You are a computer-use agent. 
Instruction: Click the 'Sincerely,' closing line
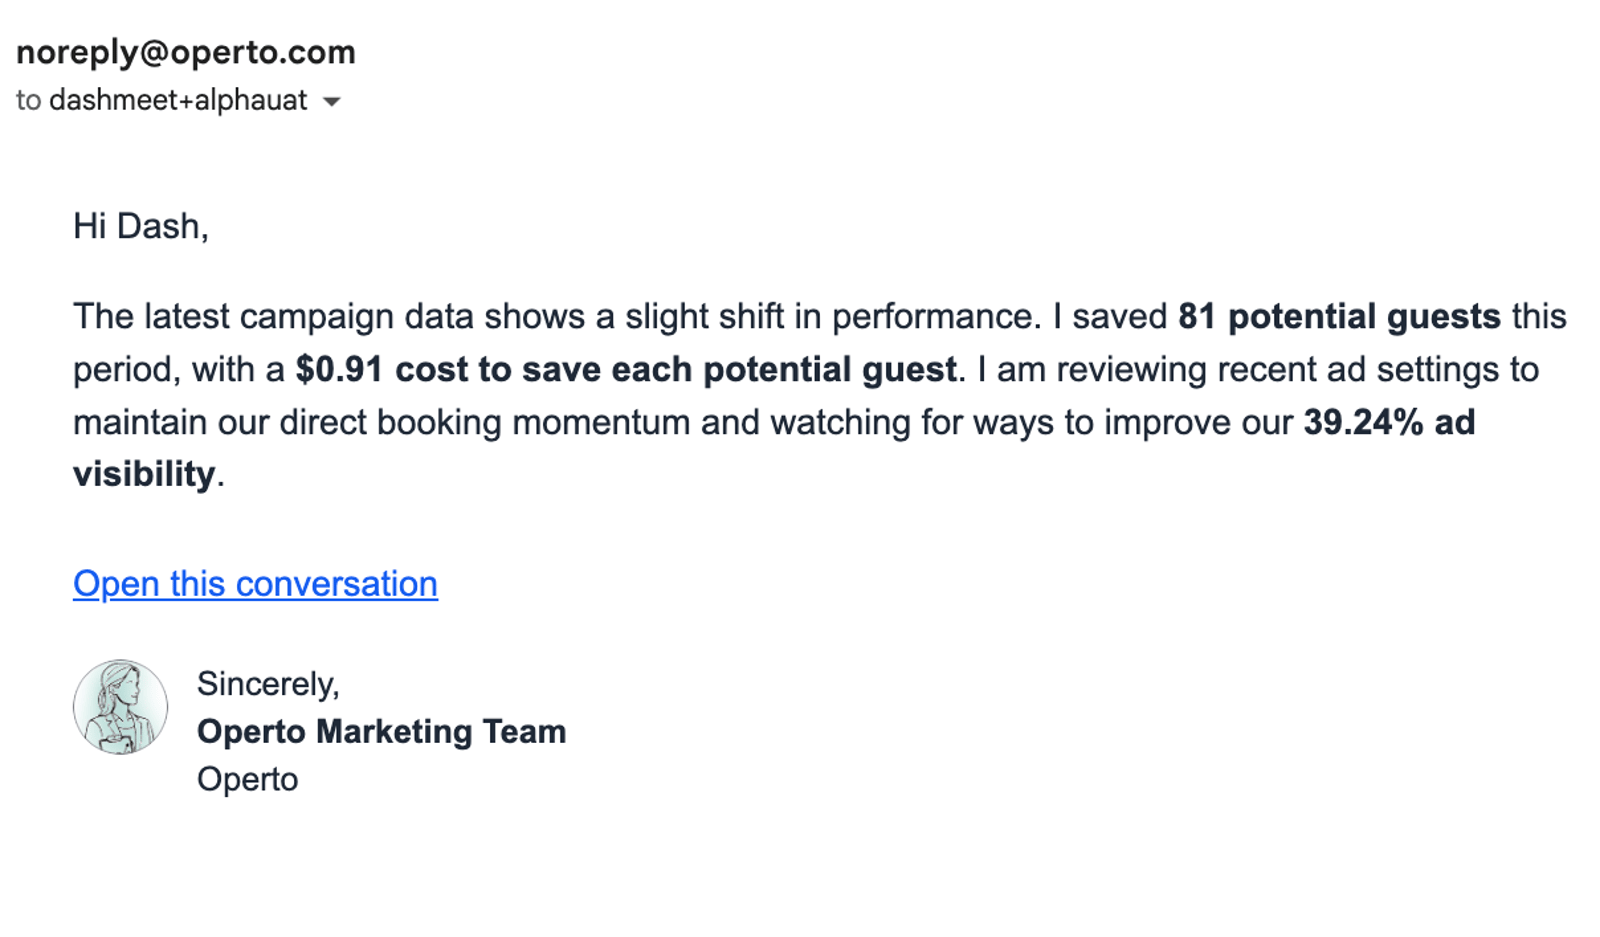[268, 684]
